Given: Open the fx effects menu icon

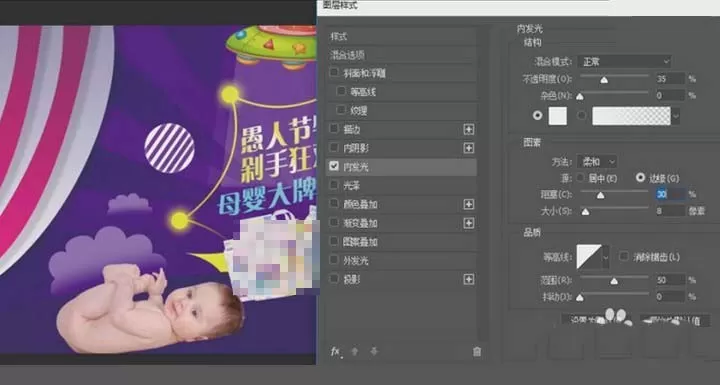Looking at the screenshot, I should click(x=336, y=352).
